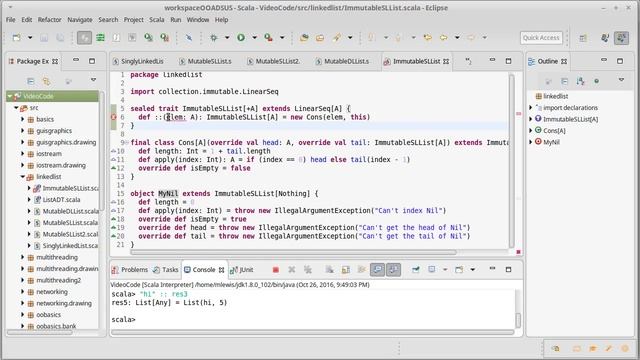Open MutableSLList.scala in Package Explorer
The width and height of the screenshot is (640, 360).
point(70,222)
